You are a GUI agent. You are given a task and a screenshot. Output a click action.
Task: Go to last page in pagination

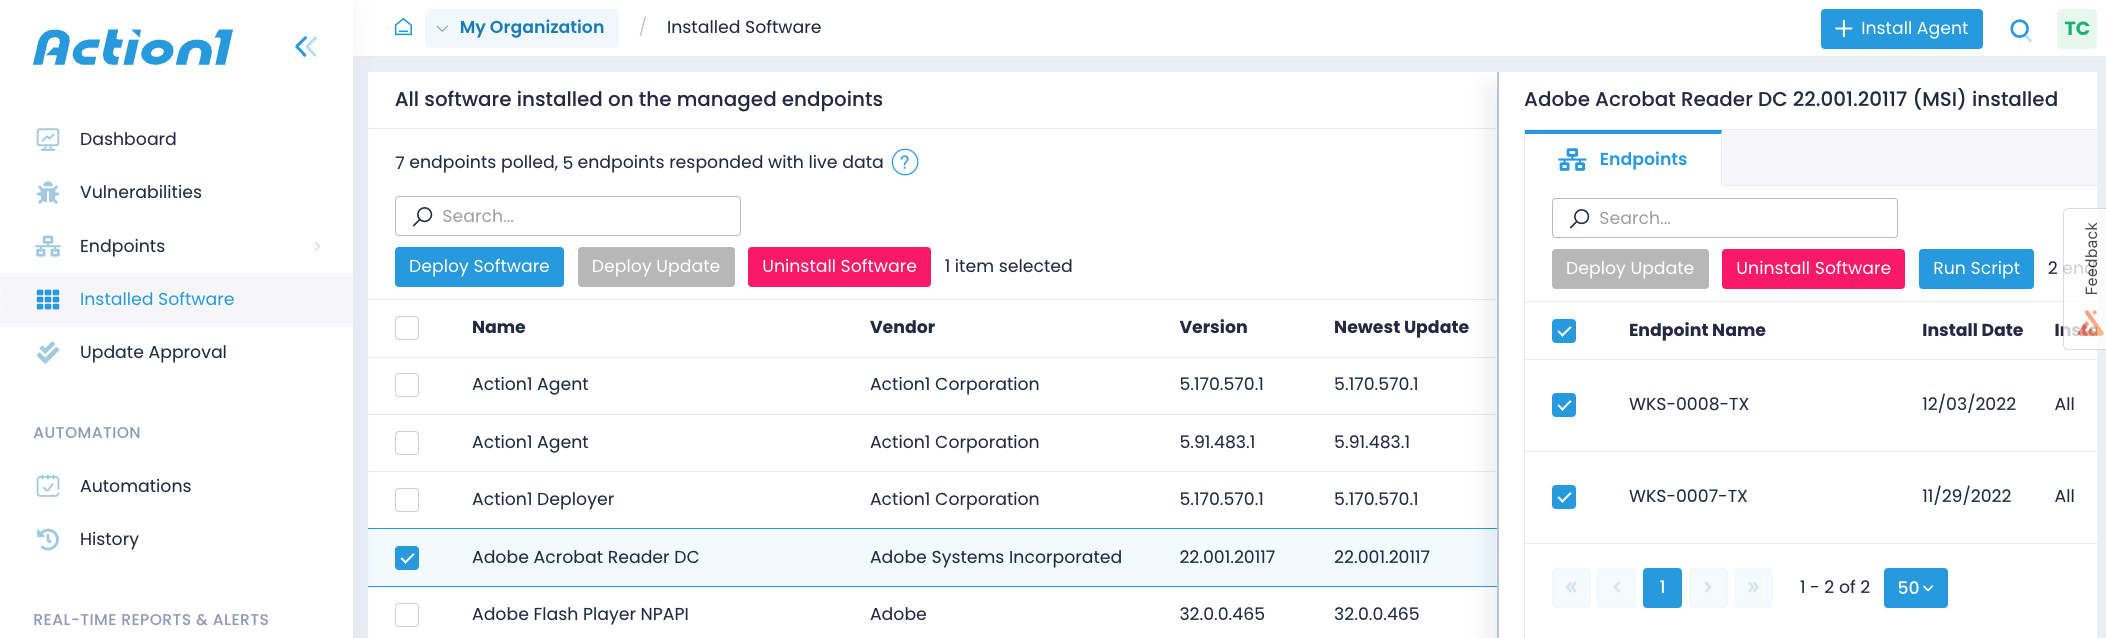tap(1753, 588)
